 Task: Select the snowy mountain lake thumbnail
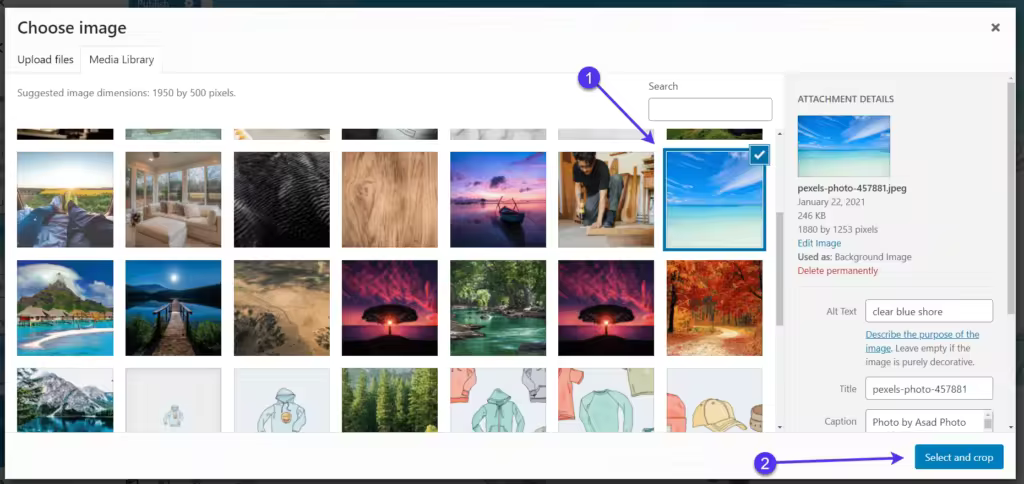pos(65,400)
